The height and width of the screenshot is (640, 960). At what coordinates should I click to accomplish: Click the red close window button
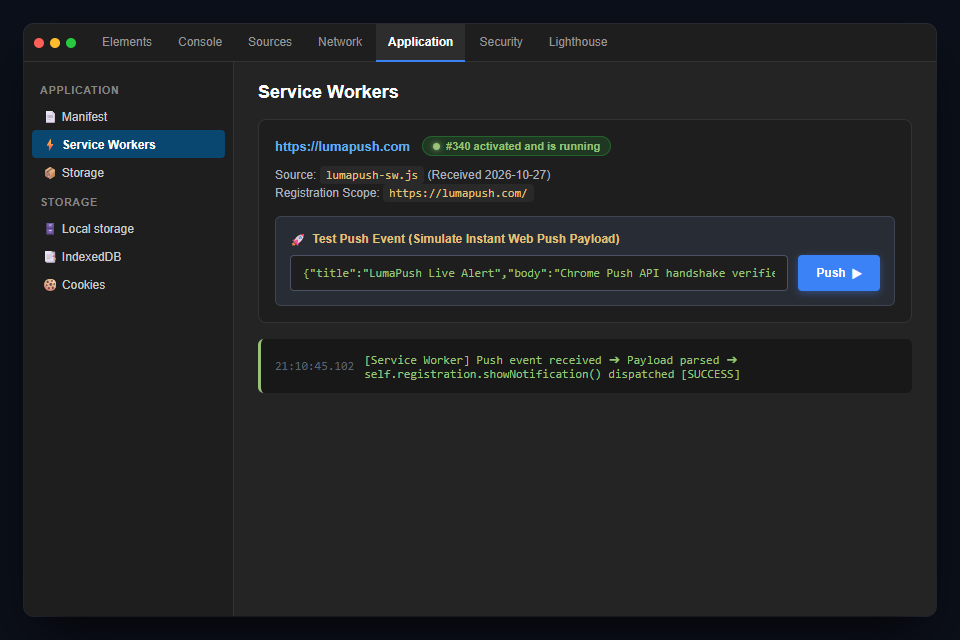coord(39,43)
